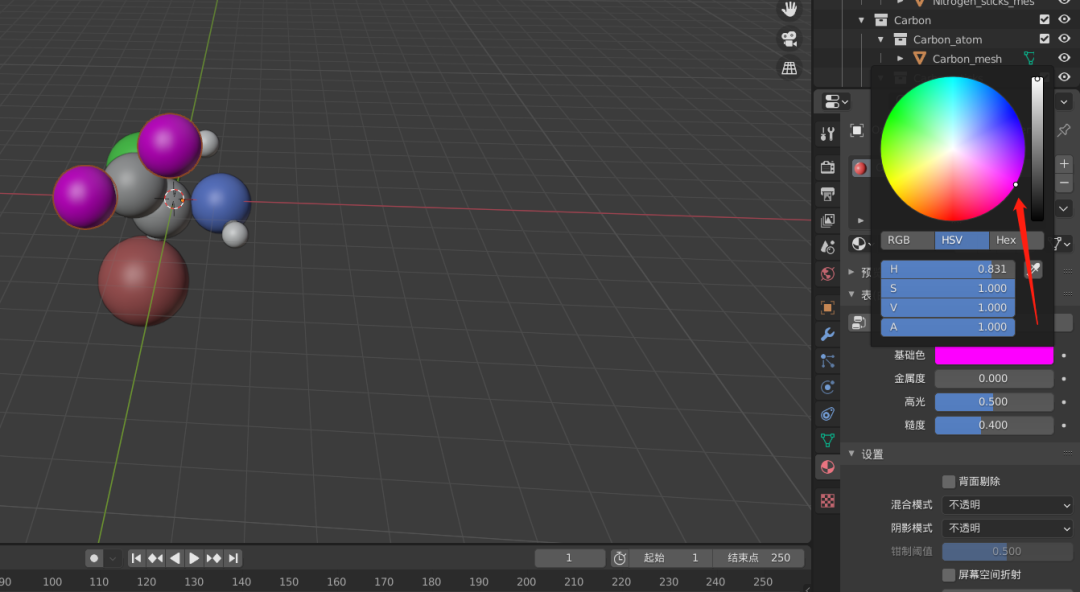1080x592 pixels.
Task: Open the Physics properties tab
Action: (x=828, y=387)
